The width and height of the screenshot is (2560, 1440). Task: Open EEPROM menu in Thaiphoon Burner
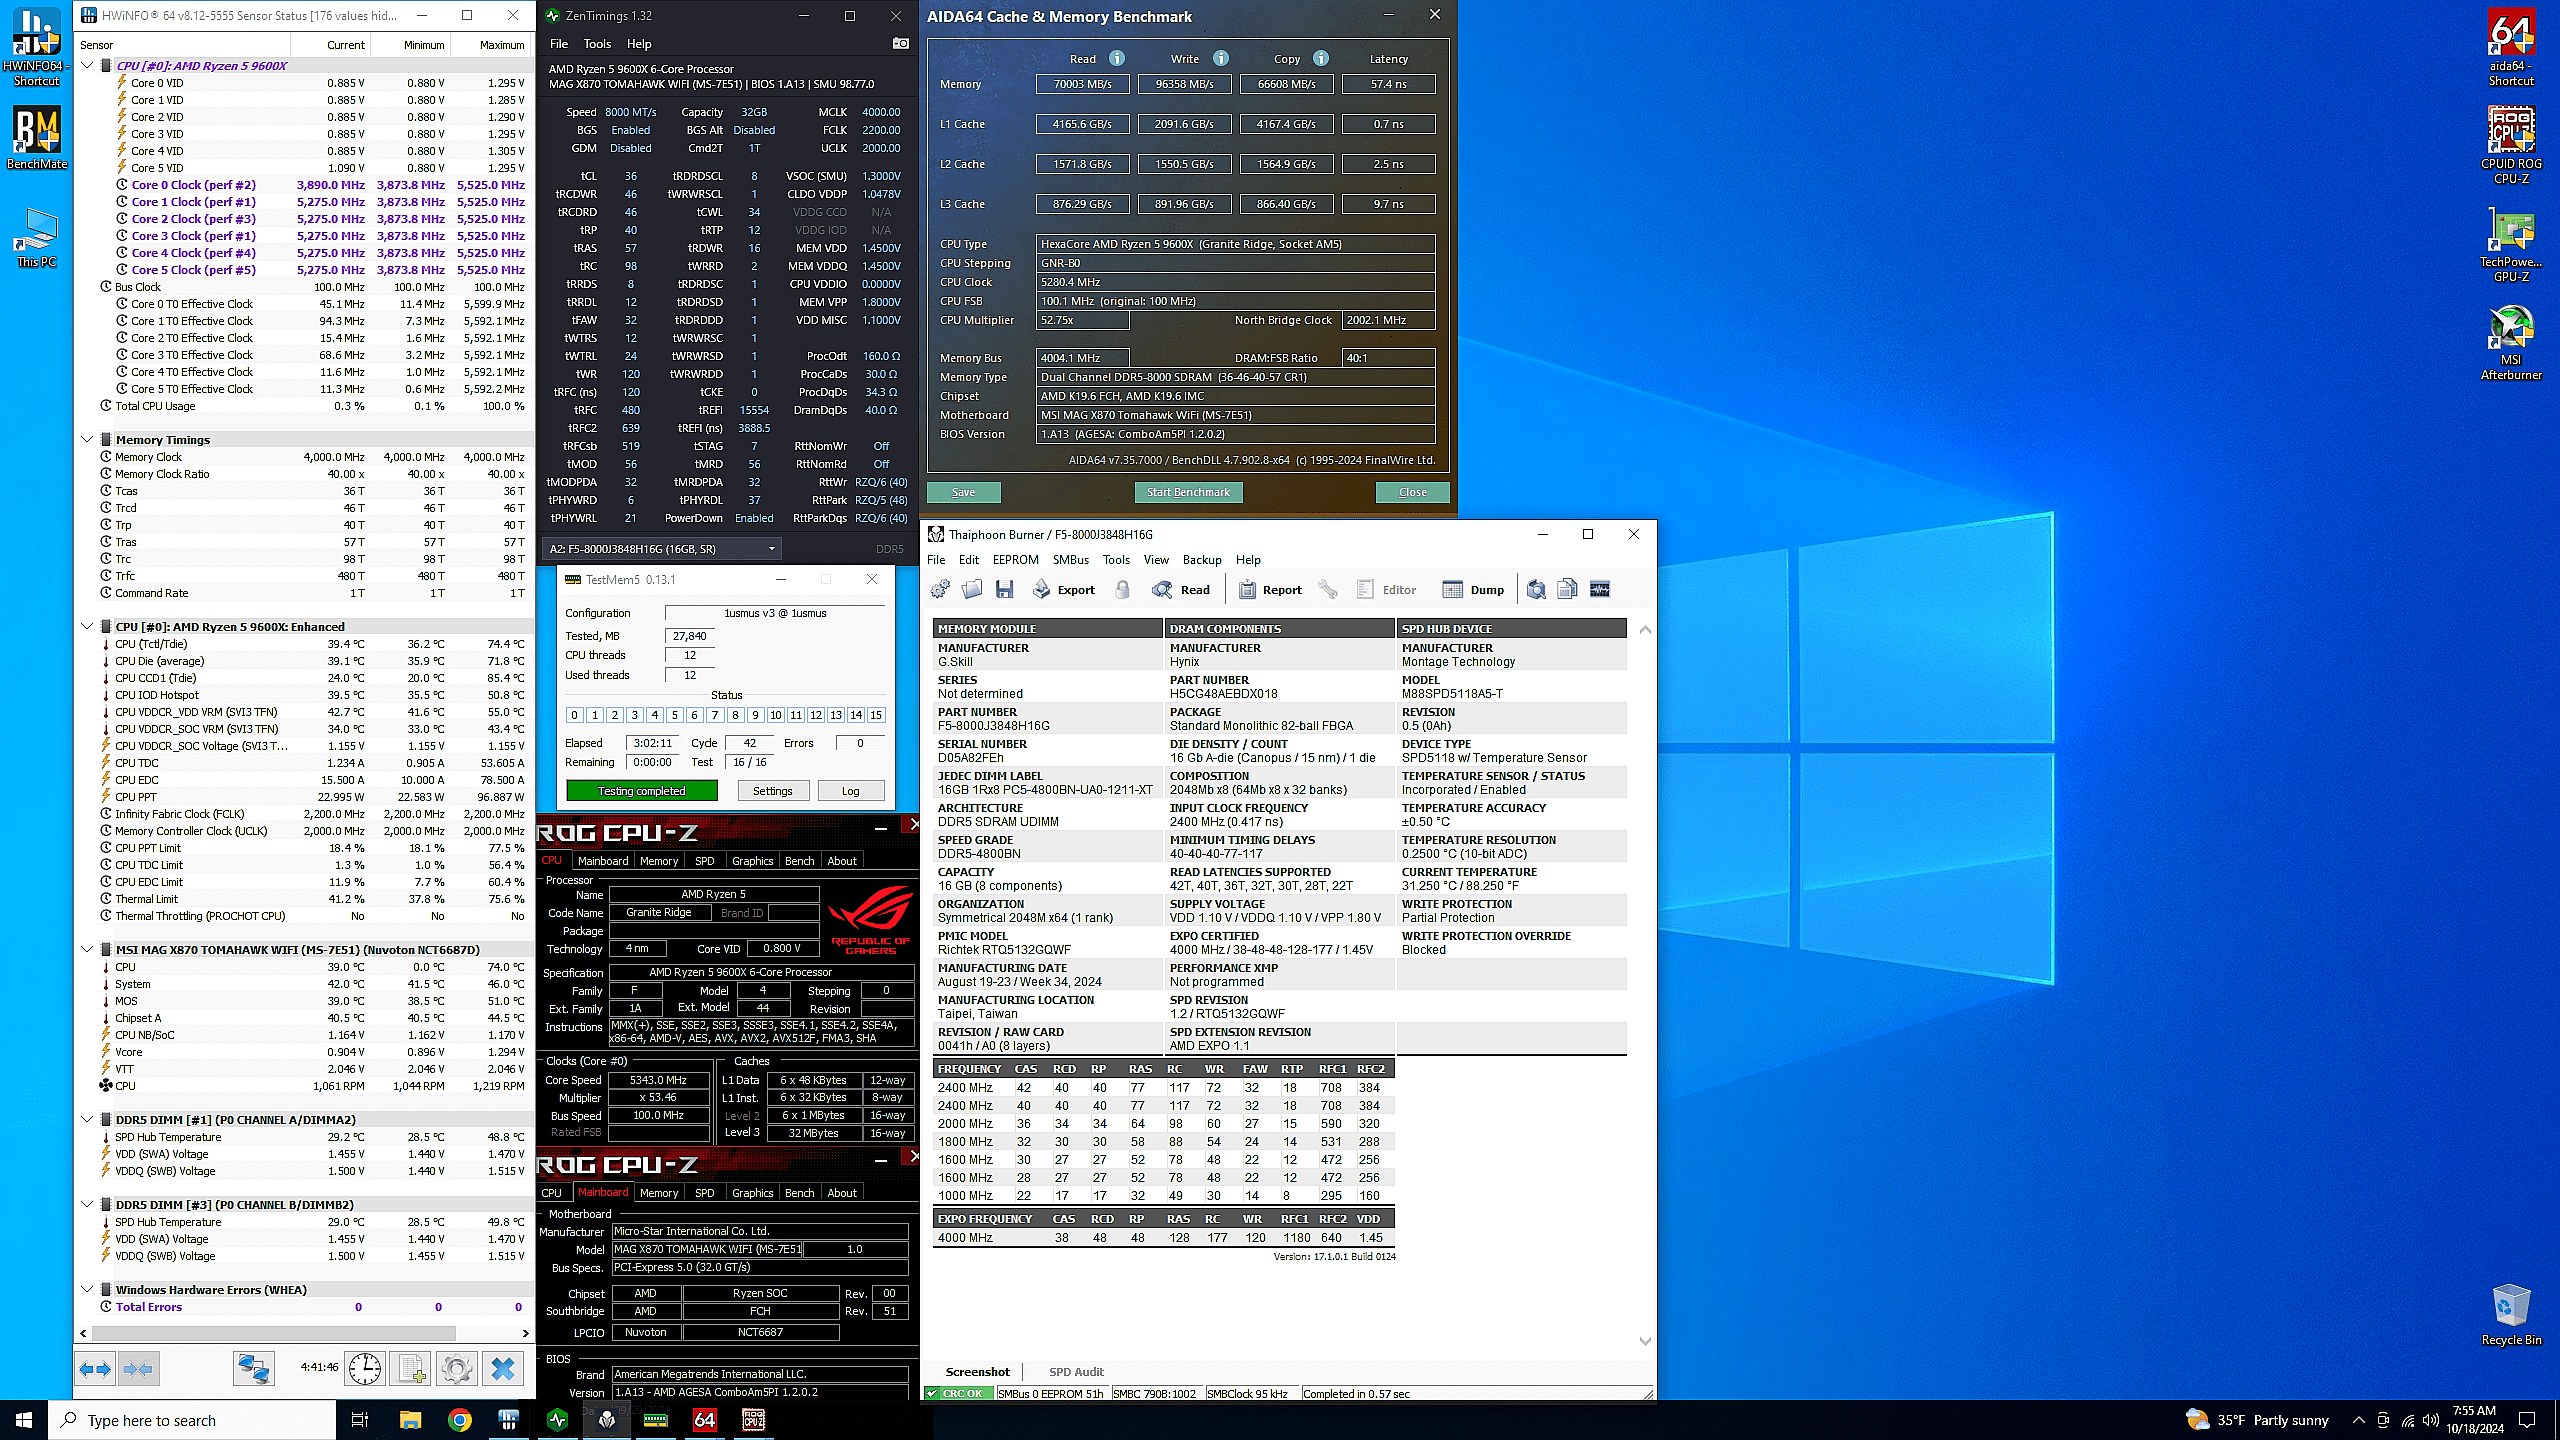1015,560
